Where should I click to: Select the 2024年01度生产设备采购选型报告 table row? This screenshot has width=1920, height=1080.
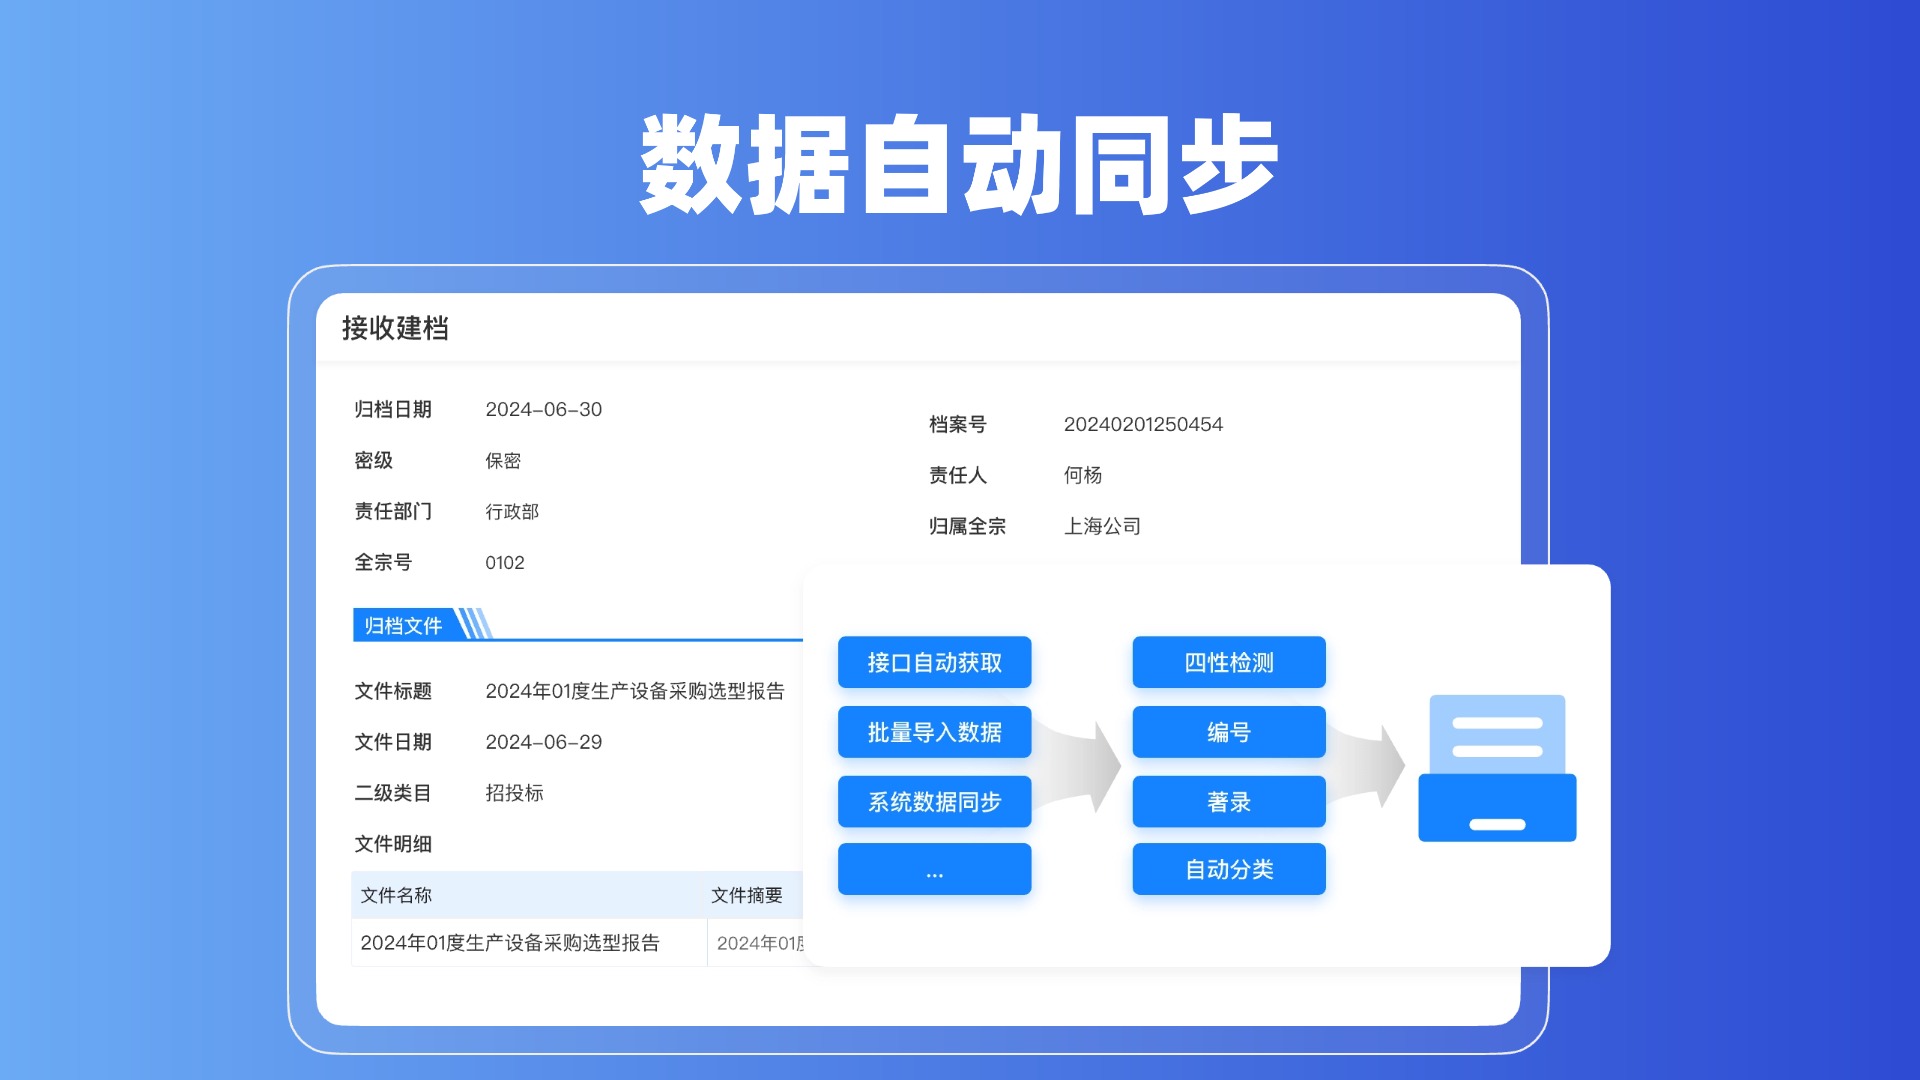coord(510,943)
